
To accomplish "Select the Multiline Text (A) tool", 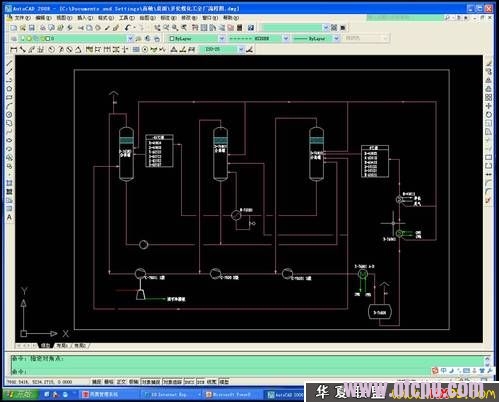I will [x=9, y=217].
